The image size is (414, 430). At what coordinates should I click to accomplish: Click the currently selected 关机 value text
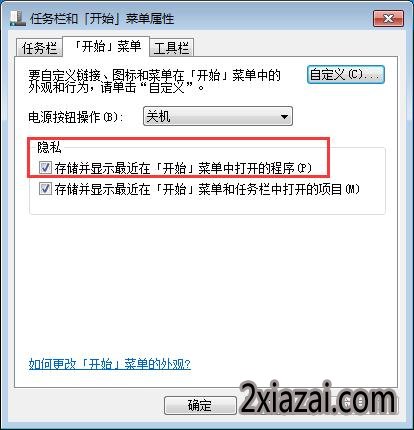pos(158,116)
